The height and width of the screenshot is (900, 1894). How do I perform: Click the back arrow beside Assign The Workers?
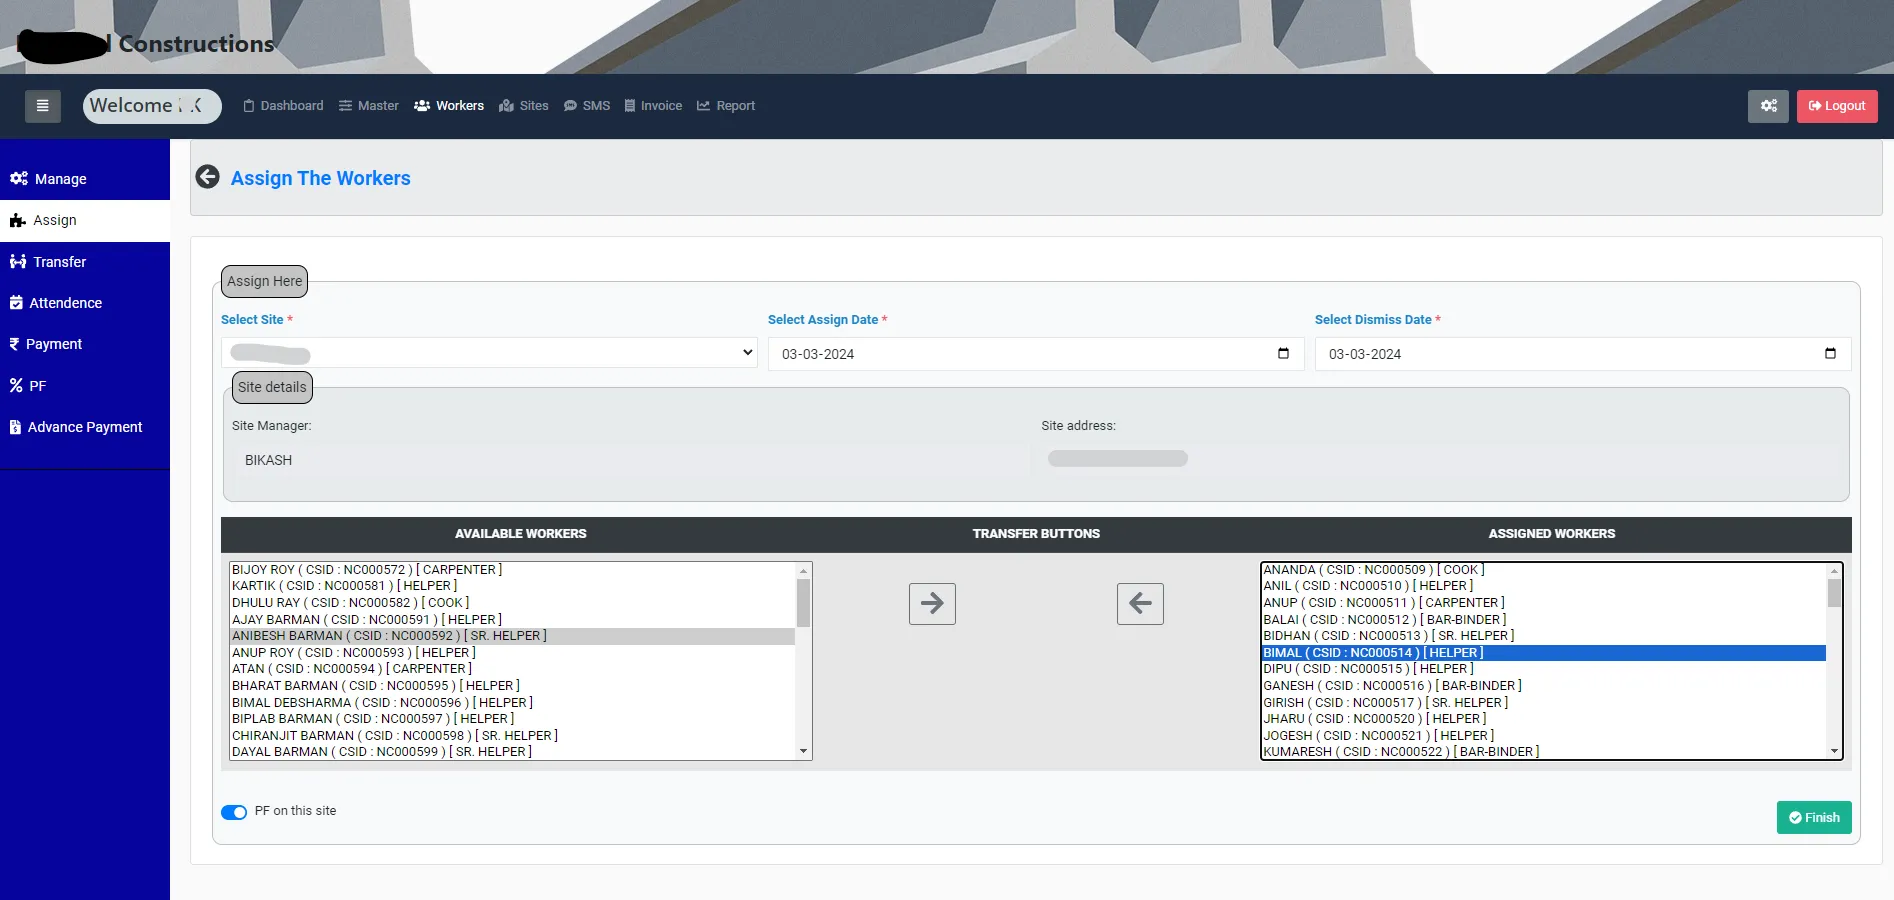click(x=207, y=176)
